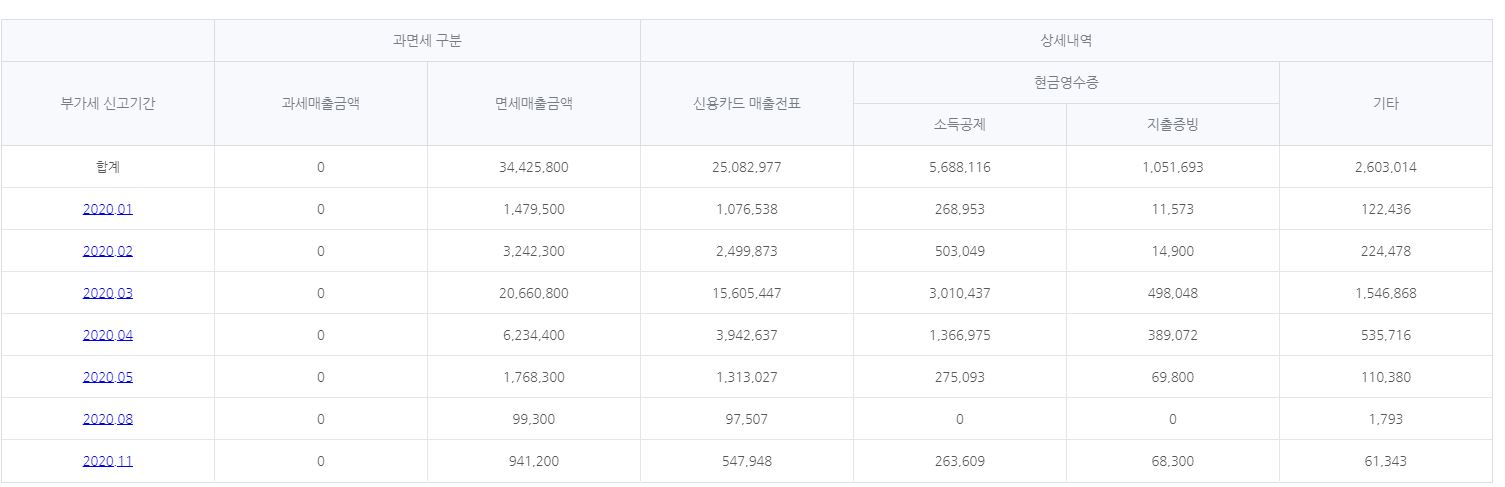Image resolution: width=1505 pixels, height=487 pixels.
Task: Select the cell showing 275,093
Action: tap(959, 377)
